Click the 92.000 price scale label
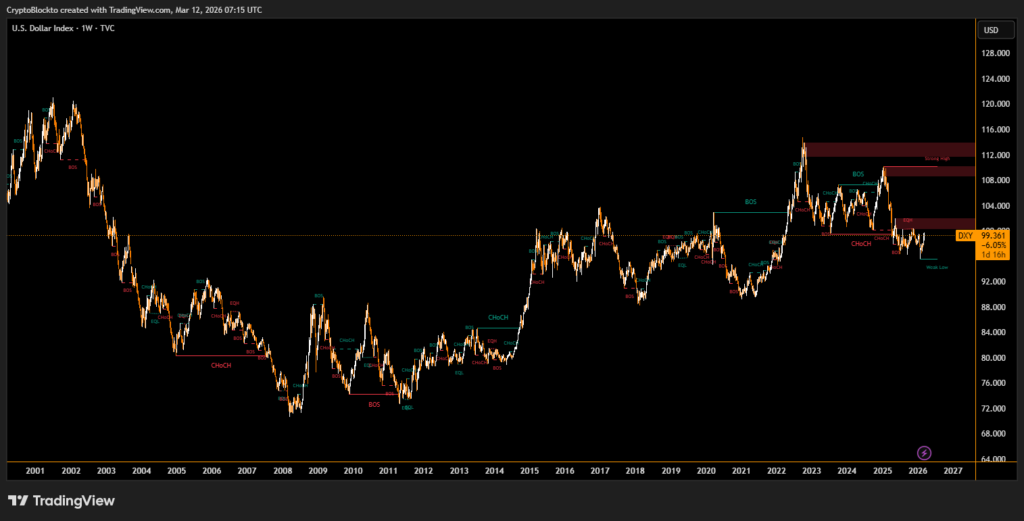Screen dimensions: 1024x521 click(993, 282)
